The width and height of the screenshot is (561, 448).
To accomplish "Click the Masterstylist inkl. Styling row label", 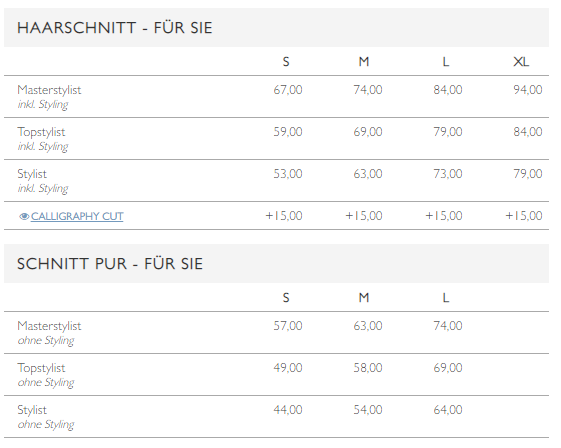I will [x=49, y=97].
